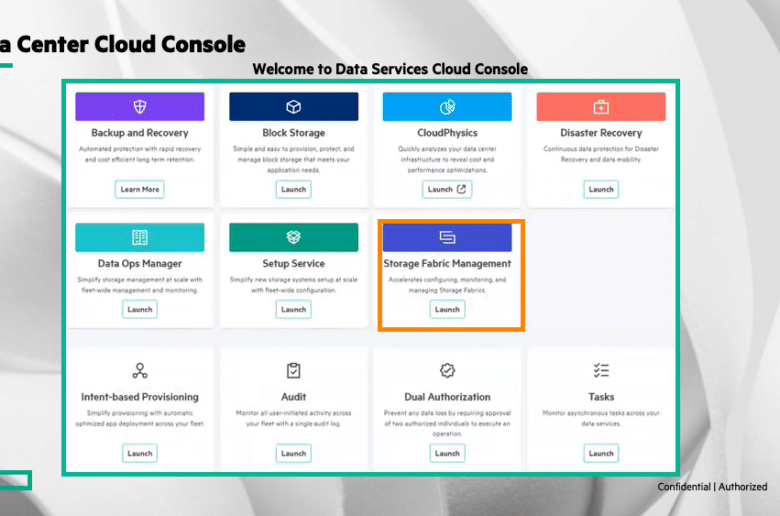Screen dimensions: 780x516
Task: Click the Dual Authorization description text
Action: tap(447, 423)
